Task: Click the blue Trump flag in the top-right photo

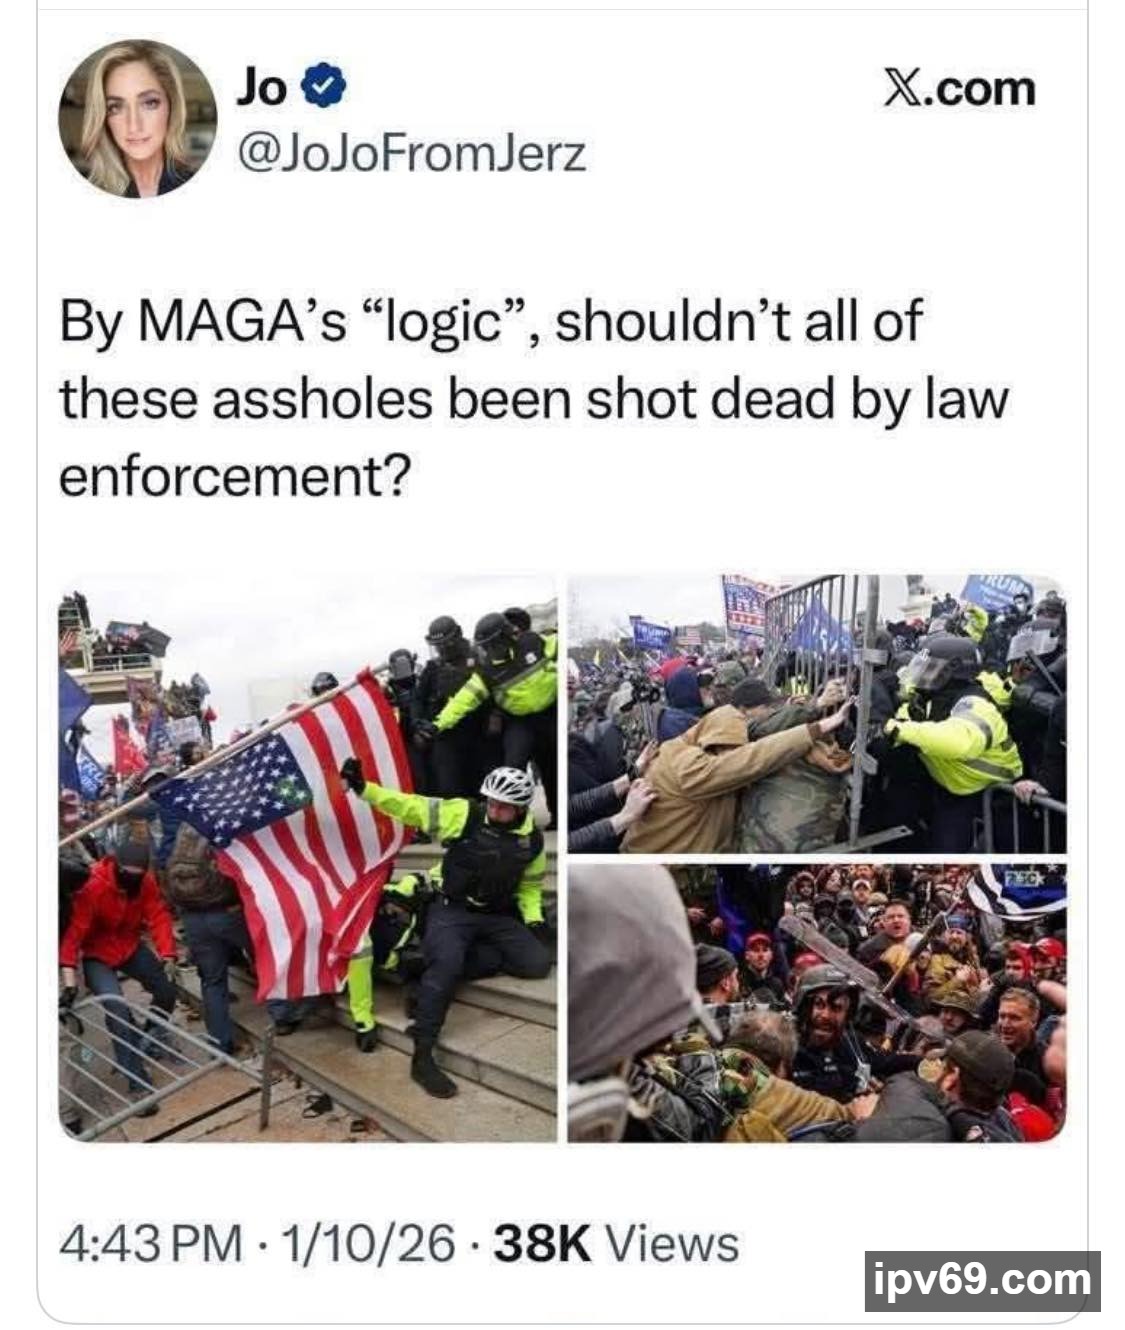Action: pyautogui.click(x=996, y=592)
